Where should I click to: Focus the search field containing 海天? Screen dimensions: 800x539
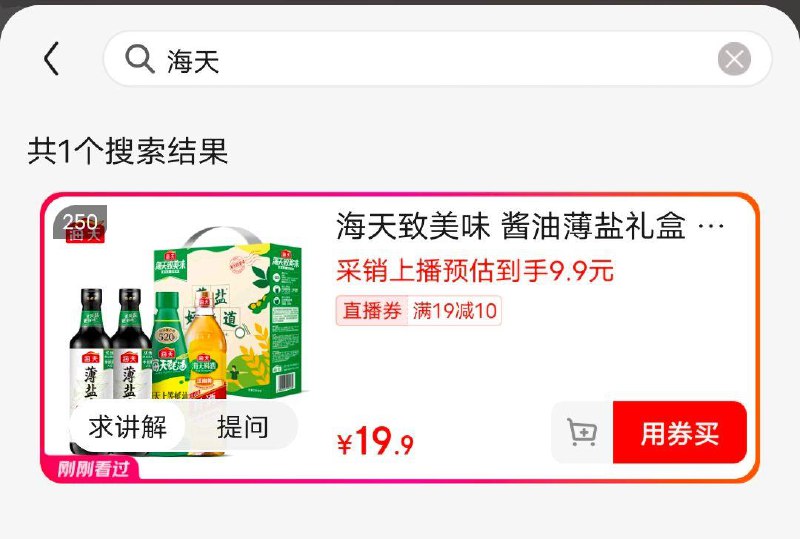(437, 59)
